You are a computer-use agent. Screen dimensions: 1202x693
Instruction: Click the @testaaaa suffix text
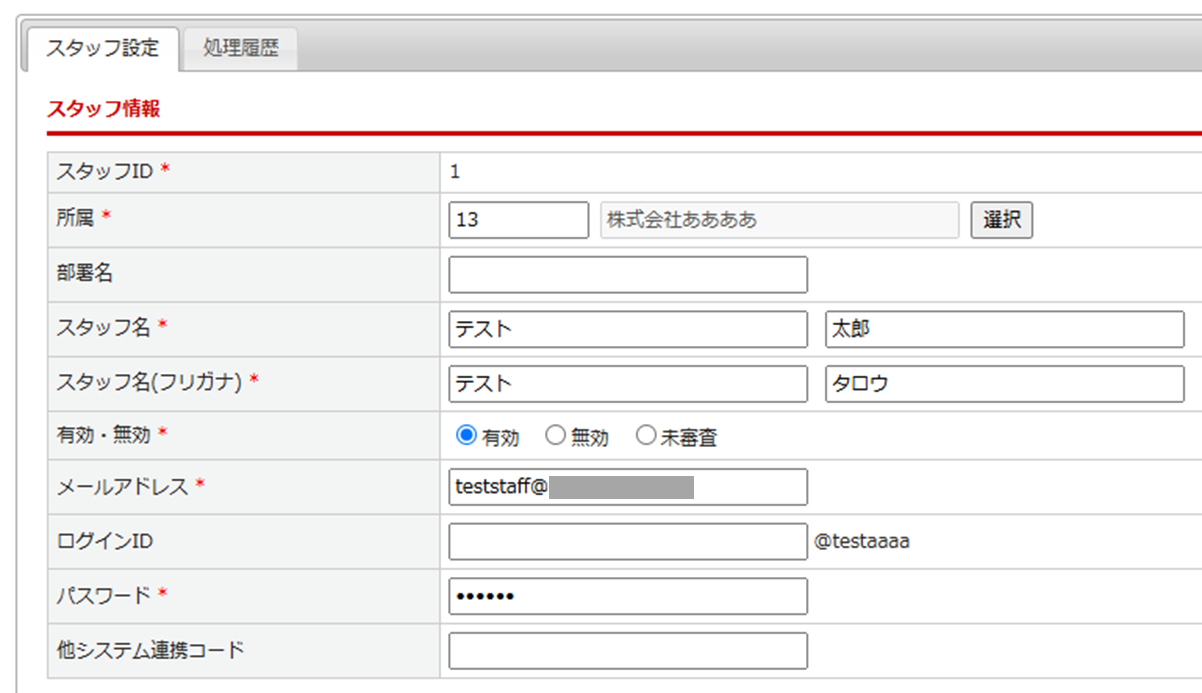tap(862, 542)
